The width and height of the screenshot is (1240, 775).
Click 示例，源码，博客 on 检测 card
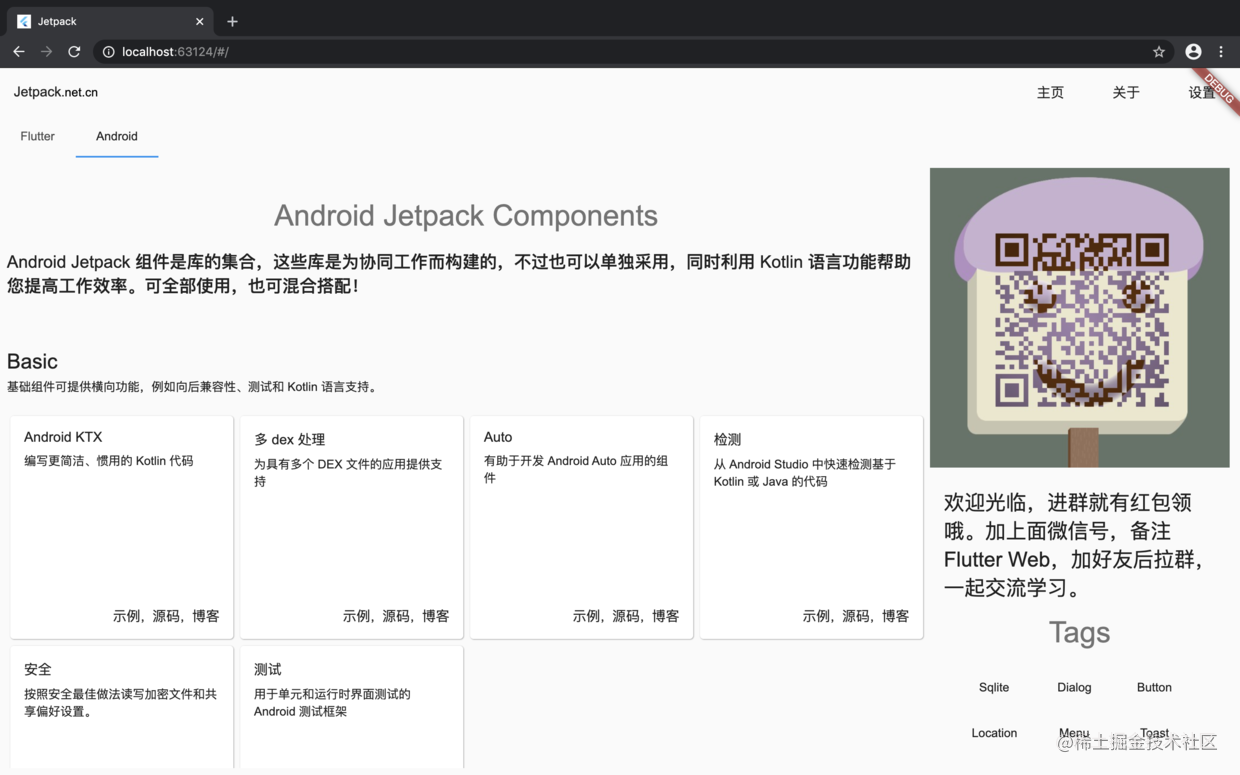pyautogui.click(x=856, y=616)
